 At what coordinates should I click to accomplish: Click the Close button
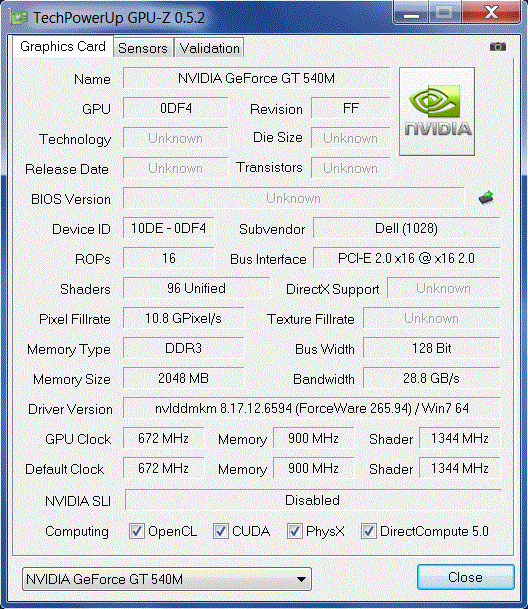(465, 577)
